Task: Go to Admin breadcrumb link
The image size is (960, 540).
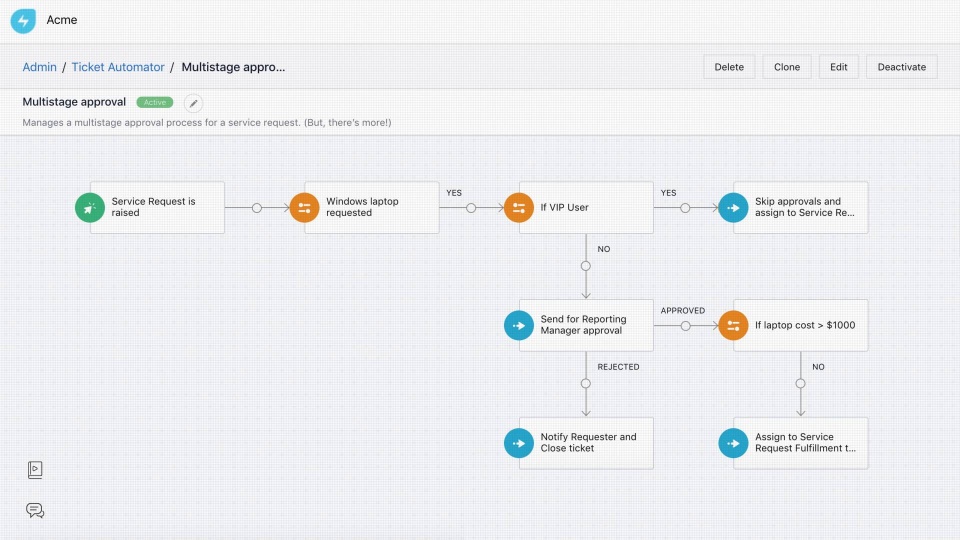Action: (x=40, y=67)
